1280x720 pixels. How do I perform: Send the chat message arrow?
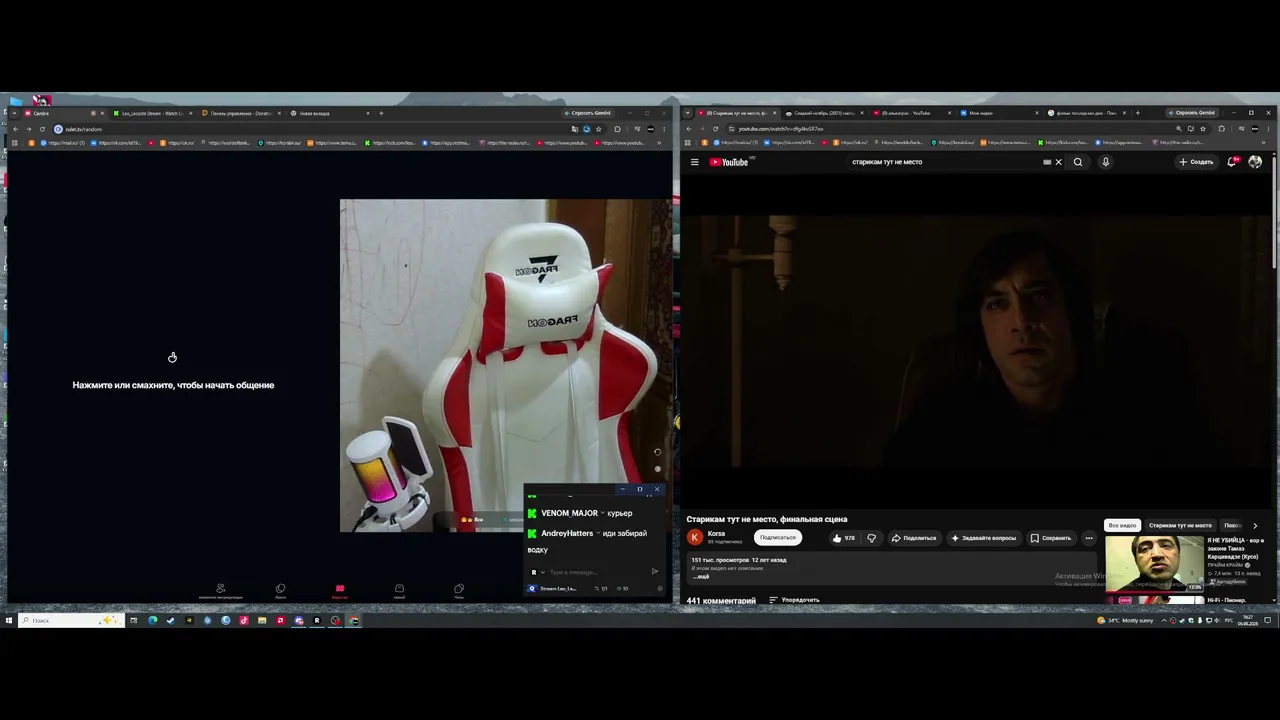[655, 572]
